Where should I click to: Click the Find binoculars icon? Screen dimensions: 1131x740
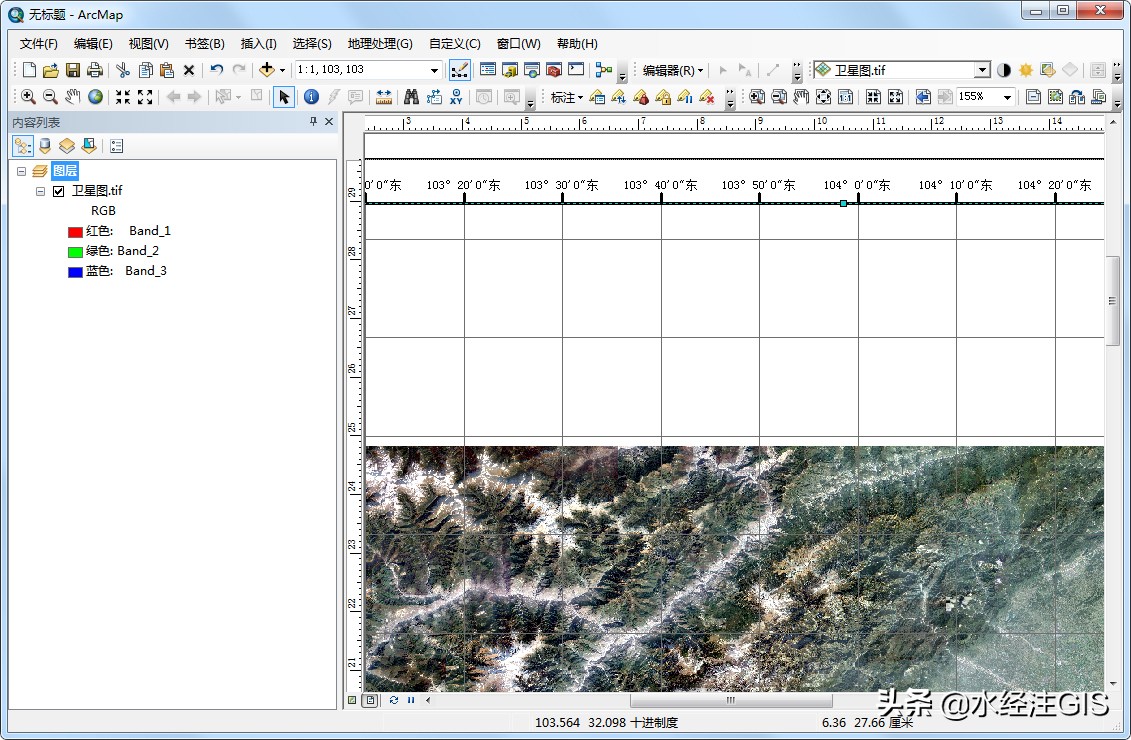(x=411, y=97)
